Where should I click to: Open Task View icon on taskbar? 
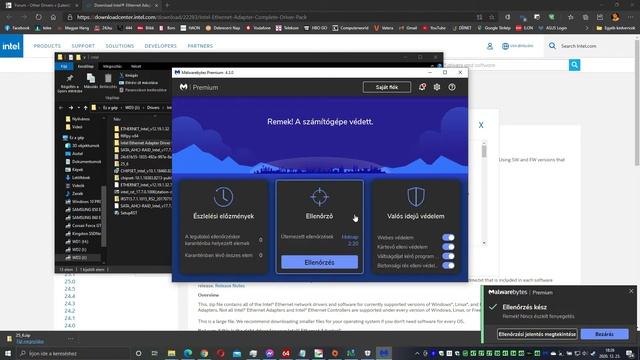click(x=155, y=353)
